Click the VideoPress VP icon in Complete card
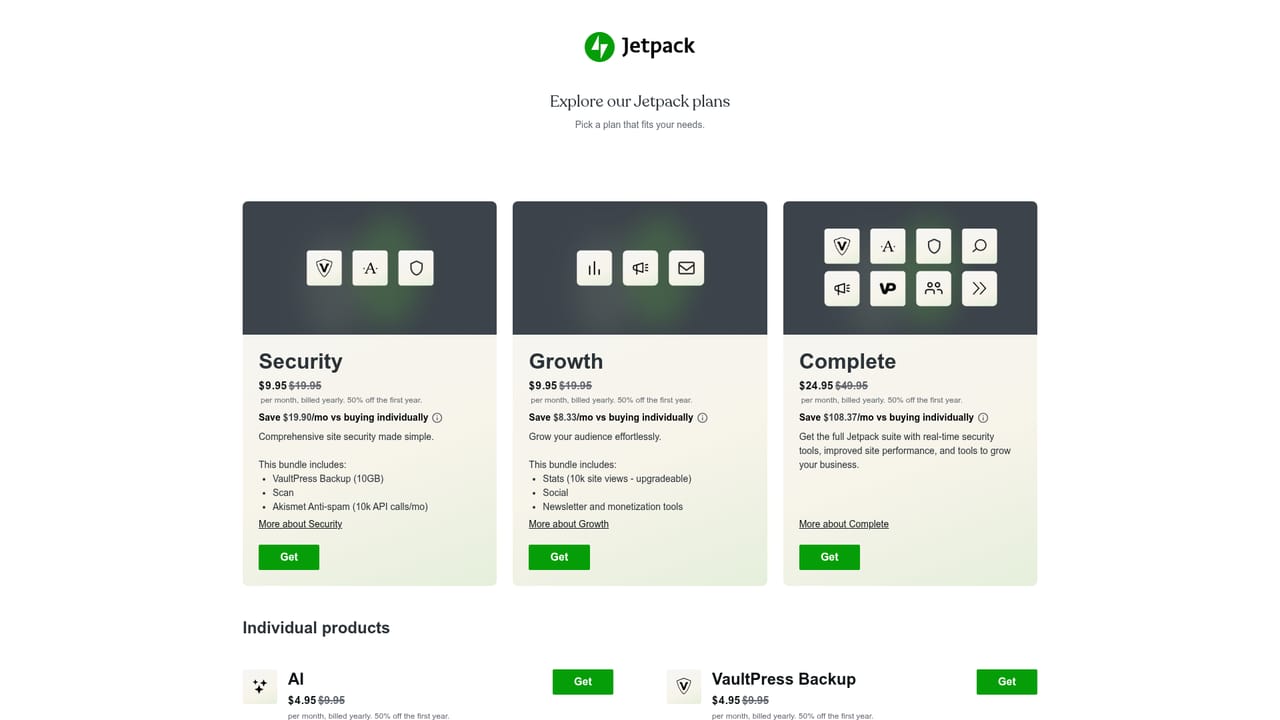 point(888,289)
